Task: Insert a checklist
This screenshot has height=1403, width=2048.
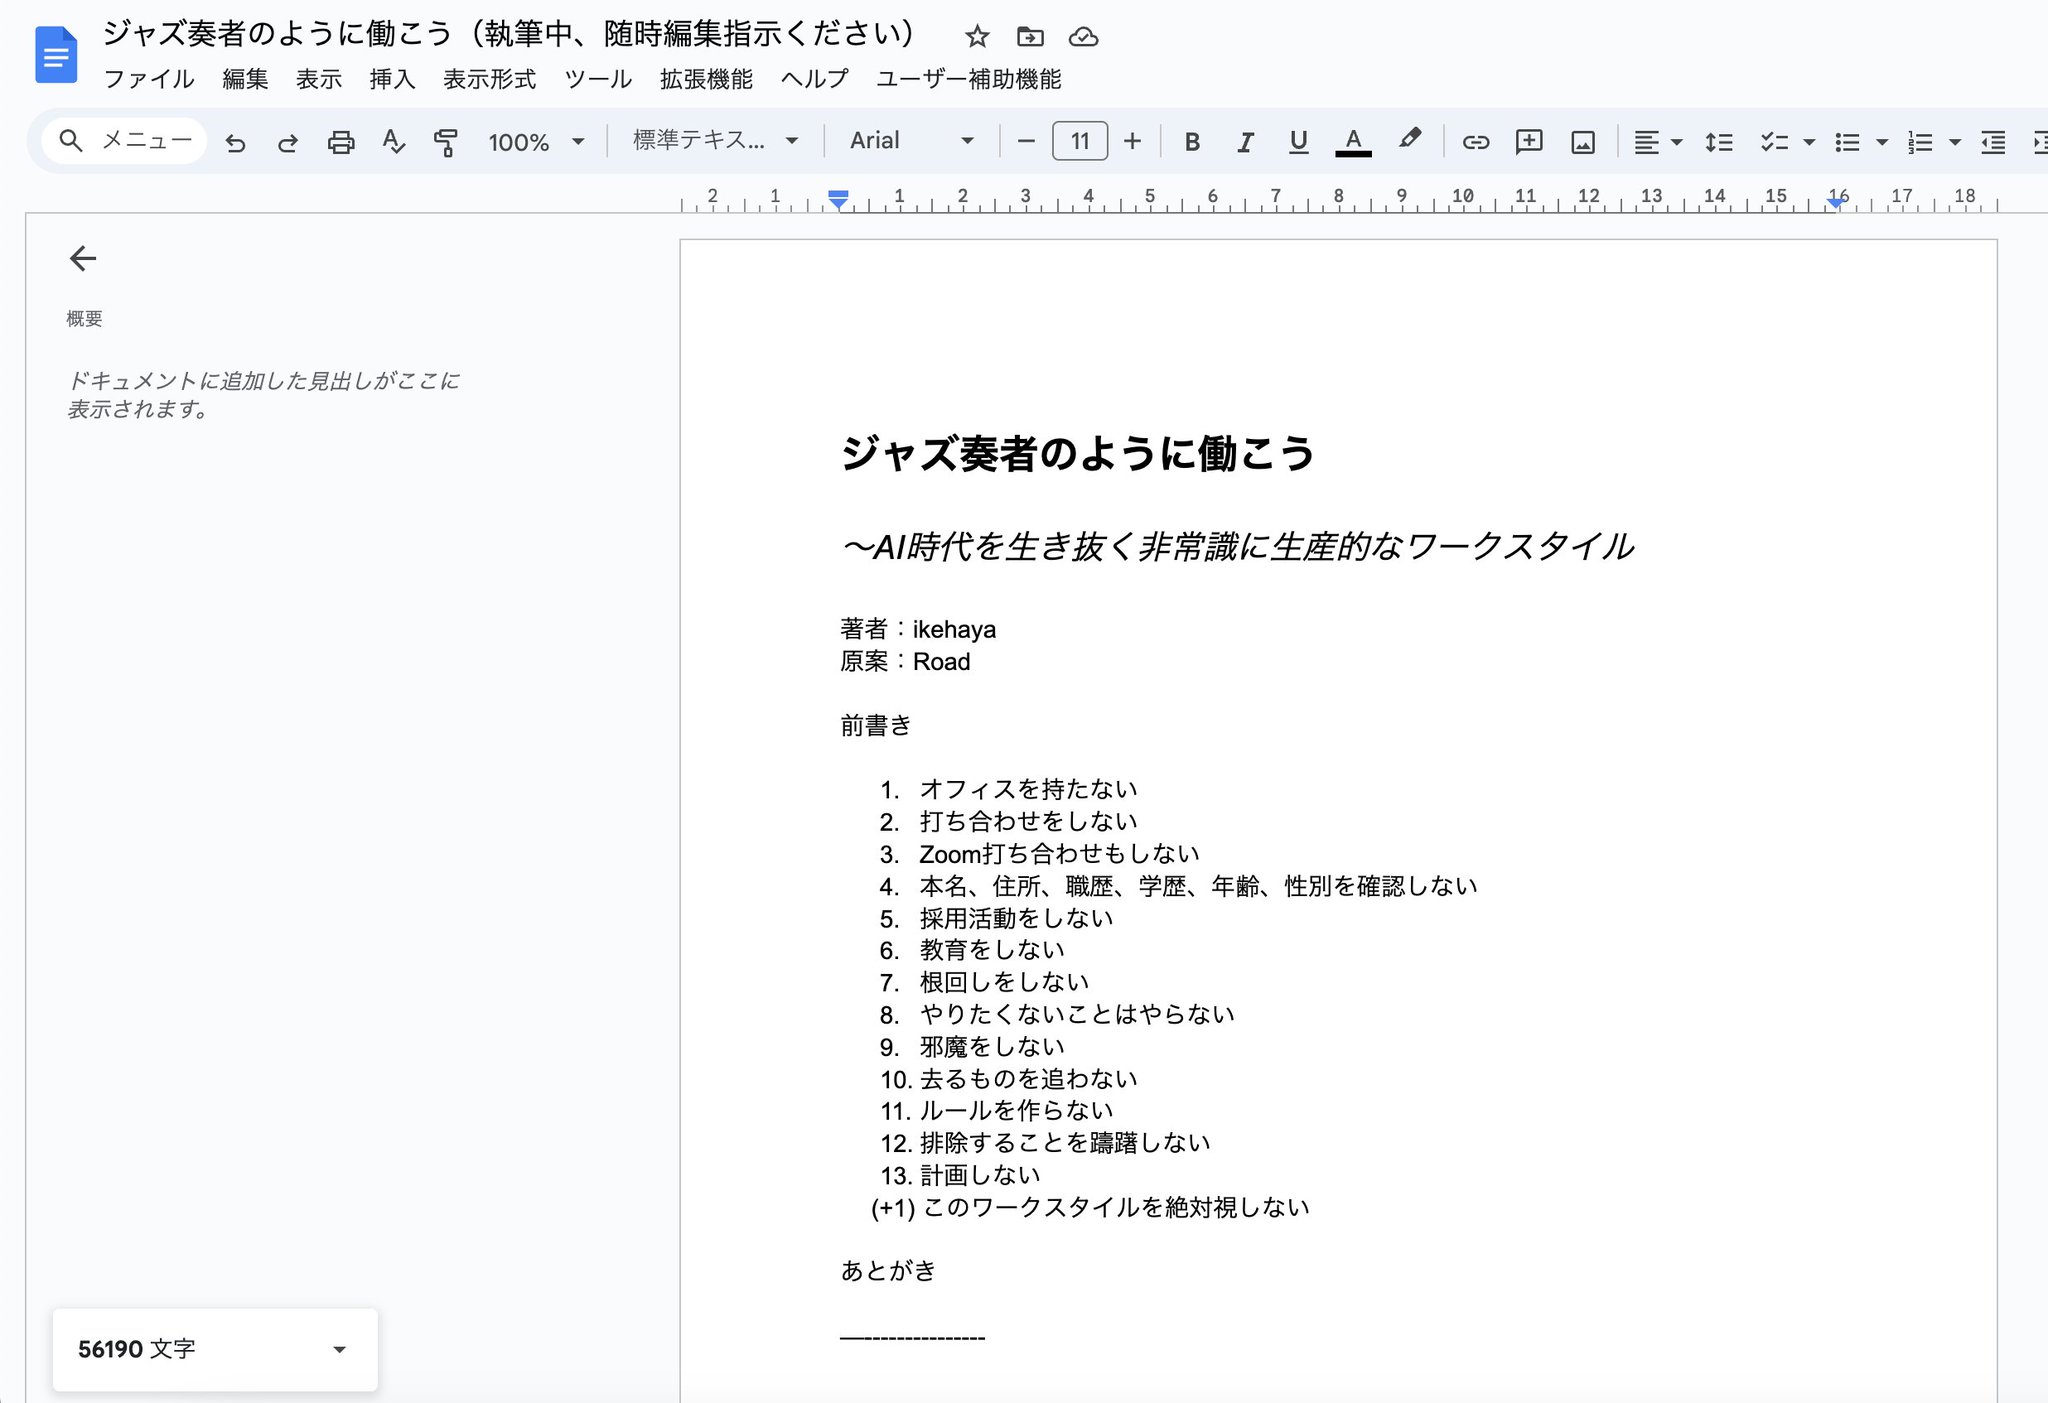Action: point(1775,142)
